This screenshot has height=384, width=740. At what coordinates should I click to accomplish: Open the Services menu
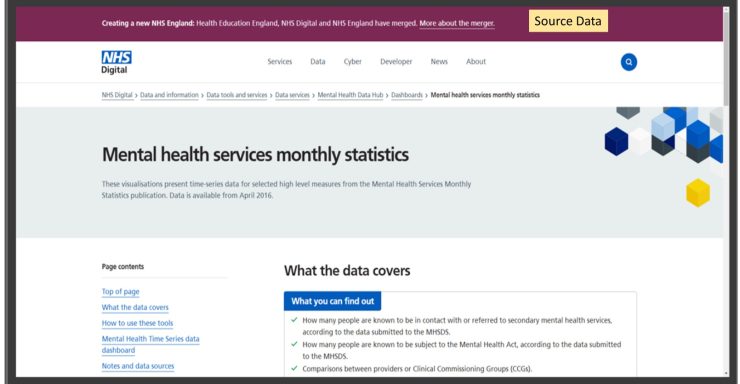tap(279, 62)
